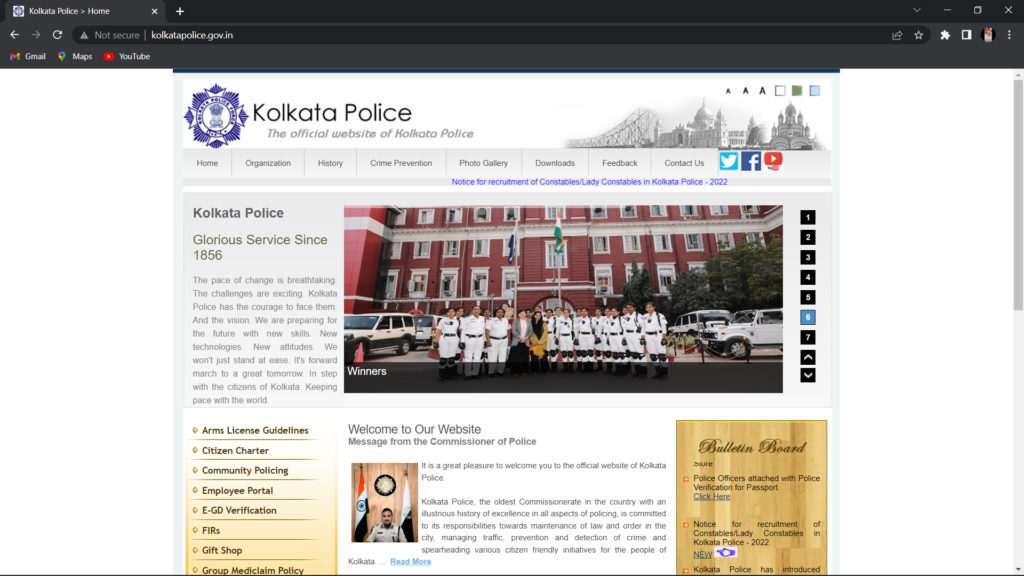
Task: Switch slideshow to slide 3
Action: (x=808, y=257)
